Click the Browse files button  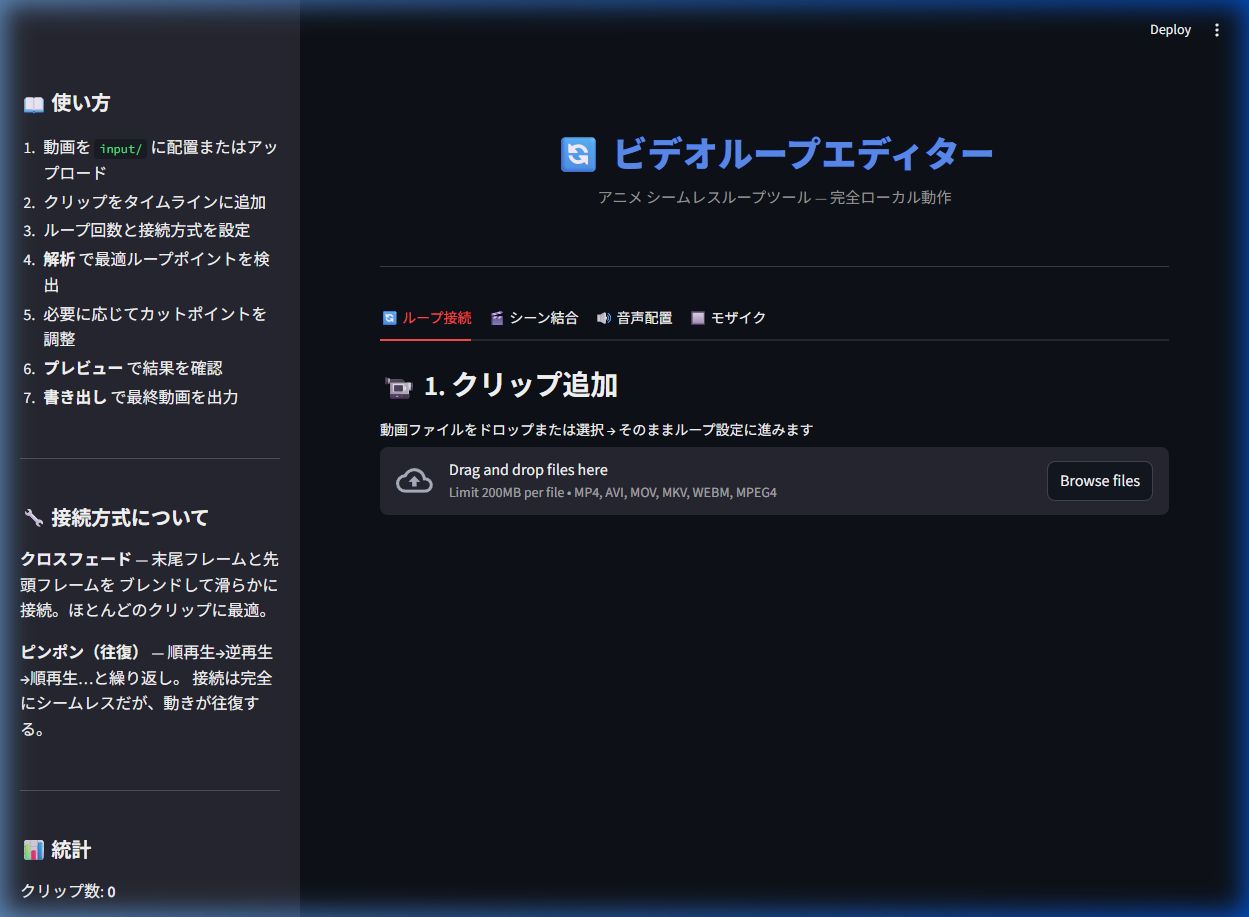(1099, 481)
